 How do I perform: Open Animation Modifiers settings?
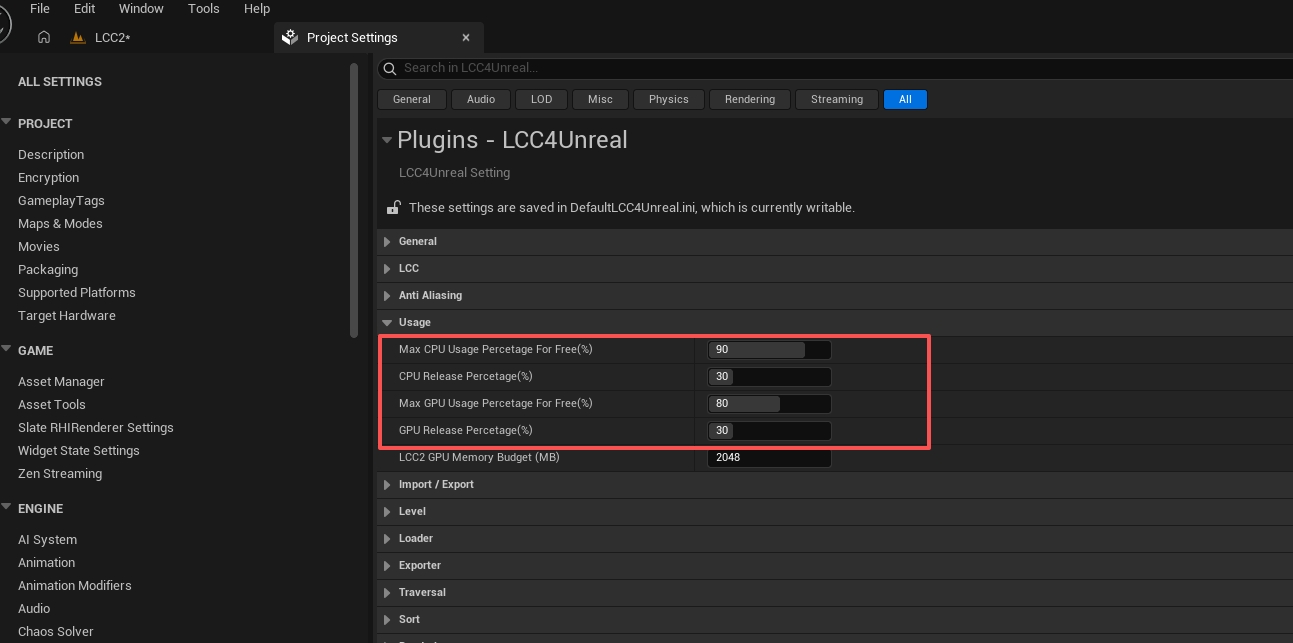75,585
